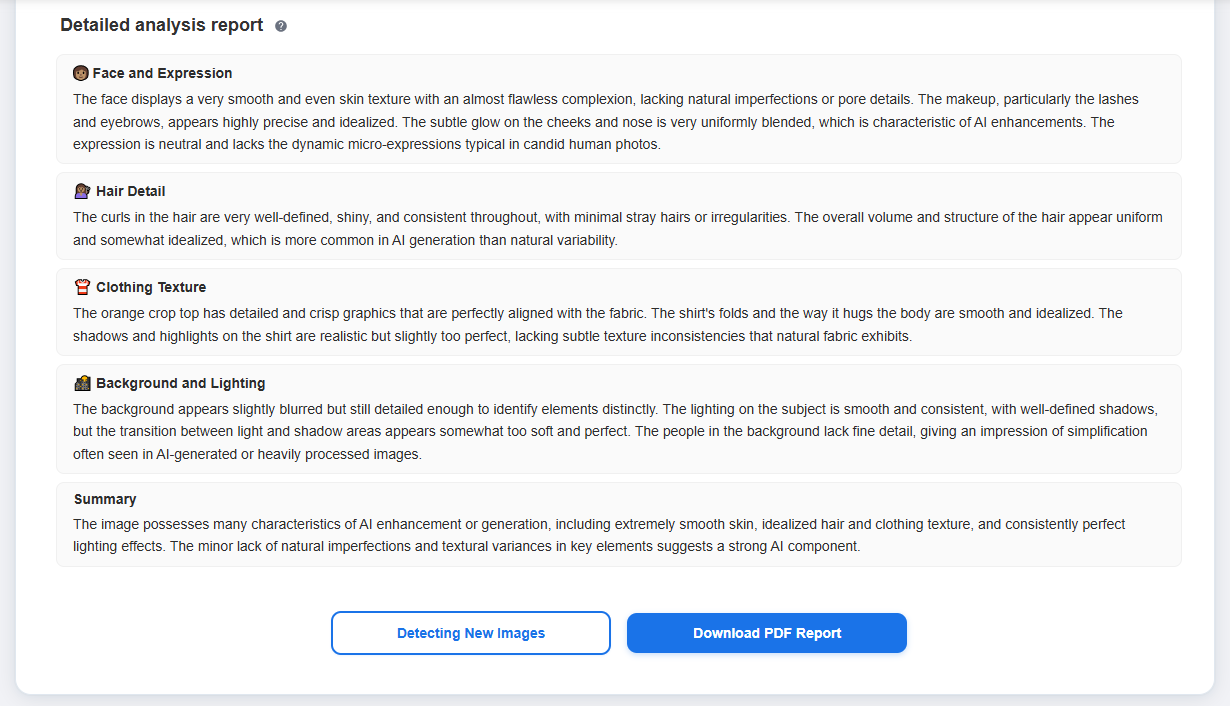Click the line starting "The orange crop top"
The width and height of the screenshot is (1230, 706).
[x=597, y=313]
